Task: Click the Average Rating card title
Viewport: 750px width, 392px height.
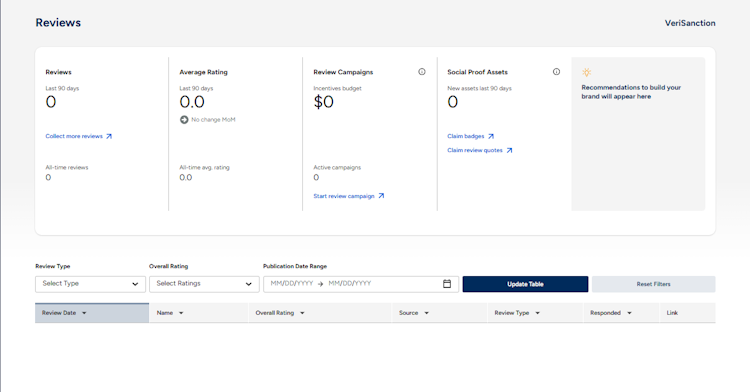Action: pos(203,72)
